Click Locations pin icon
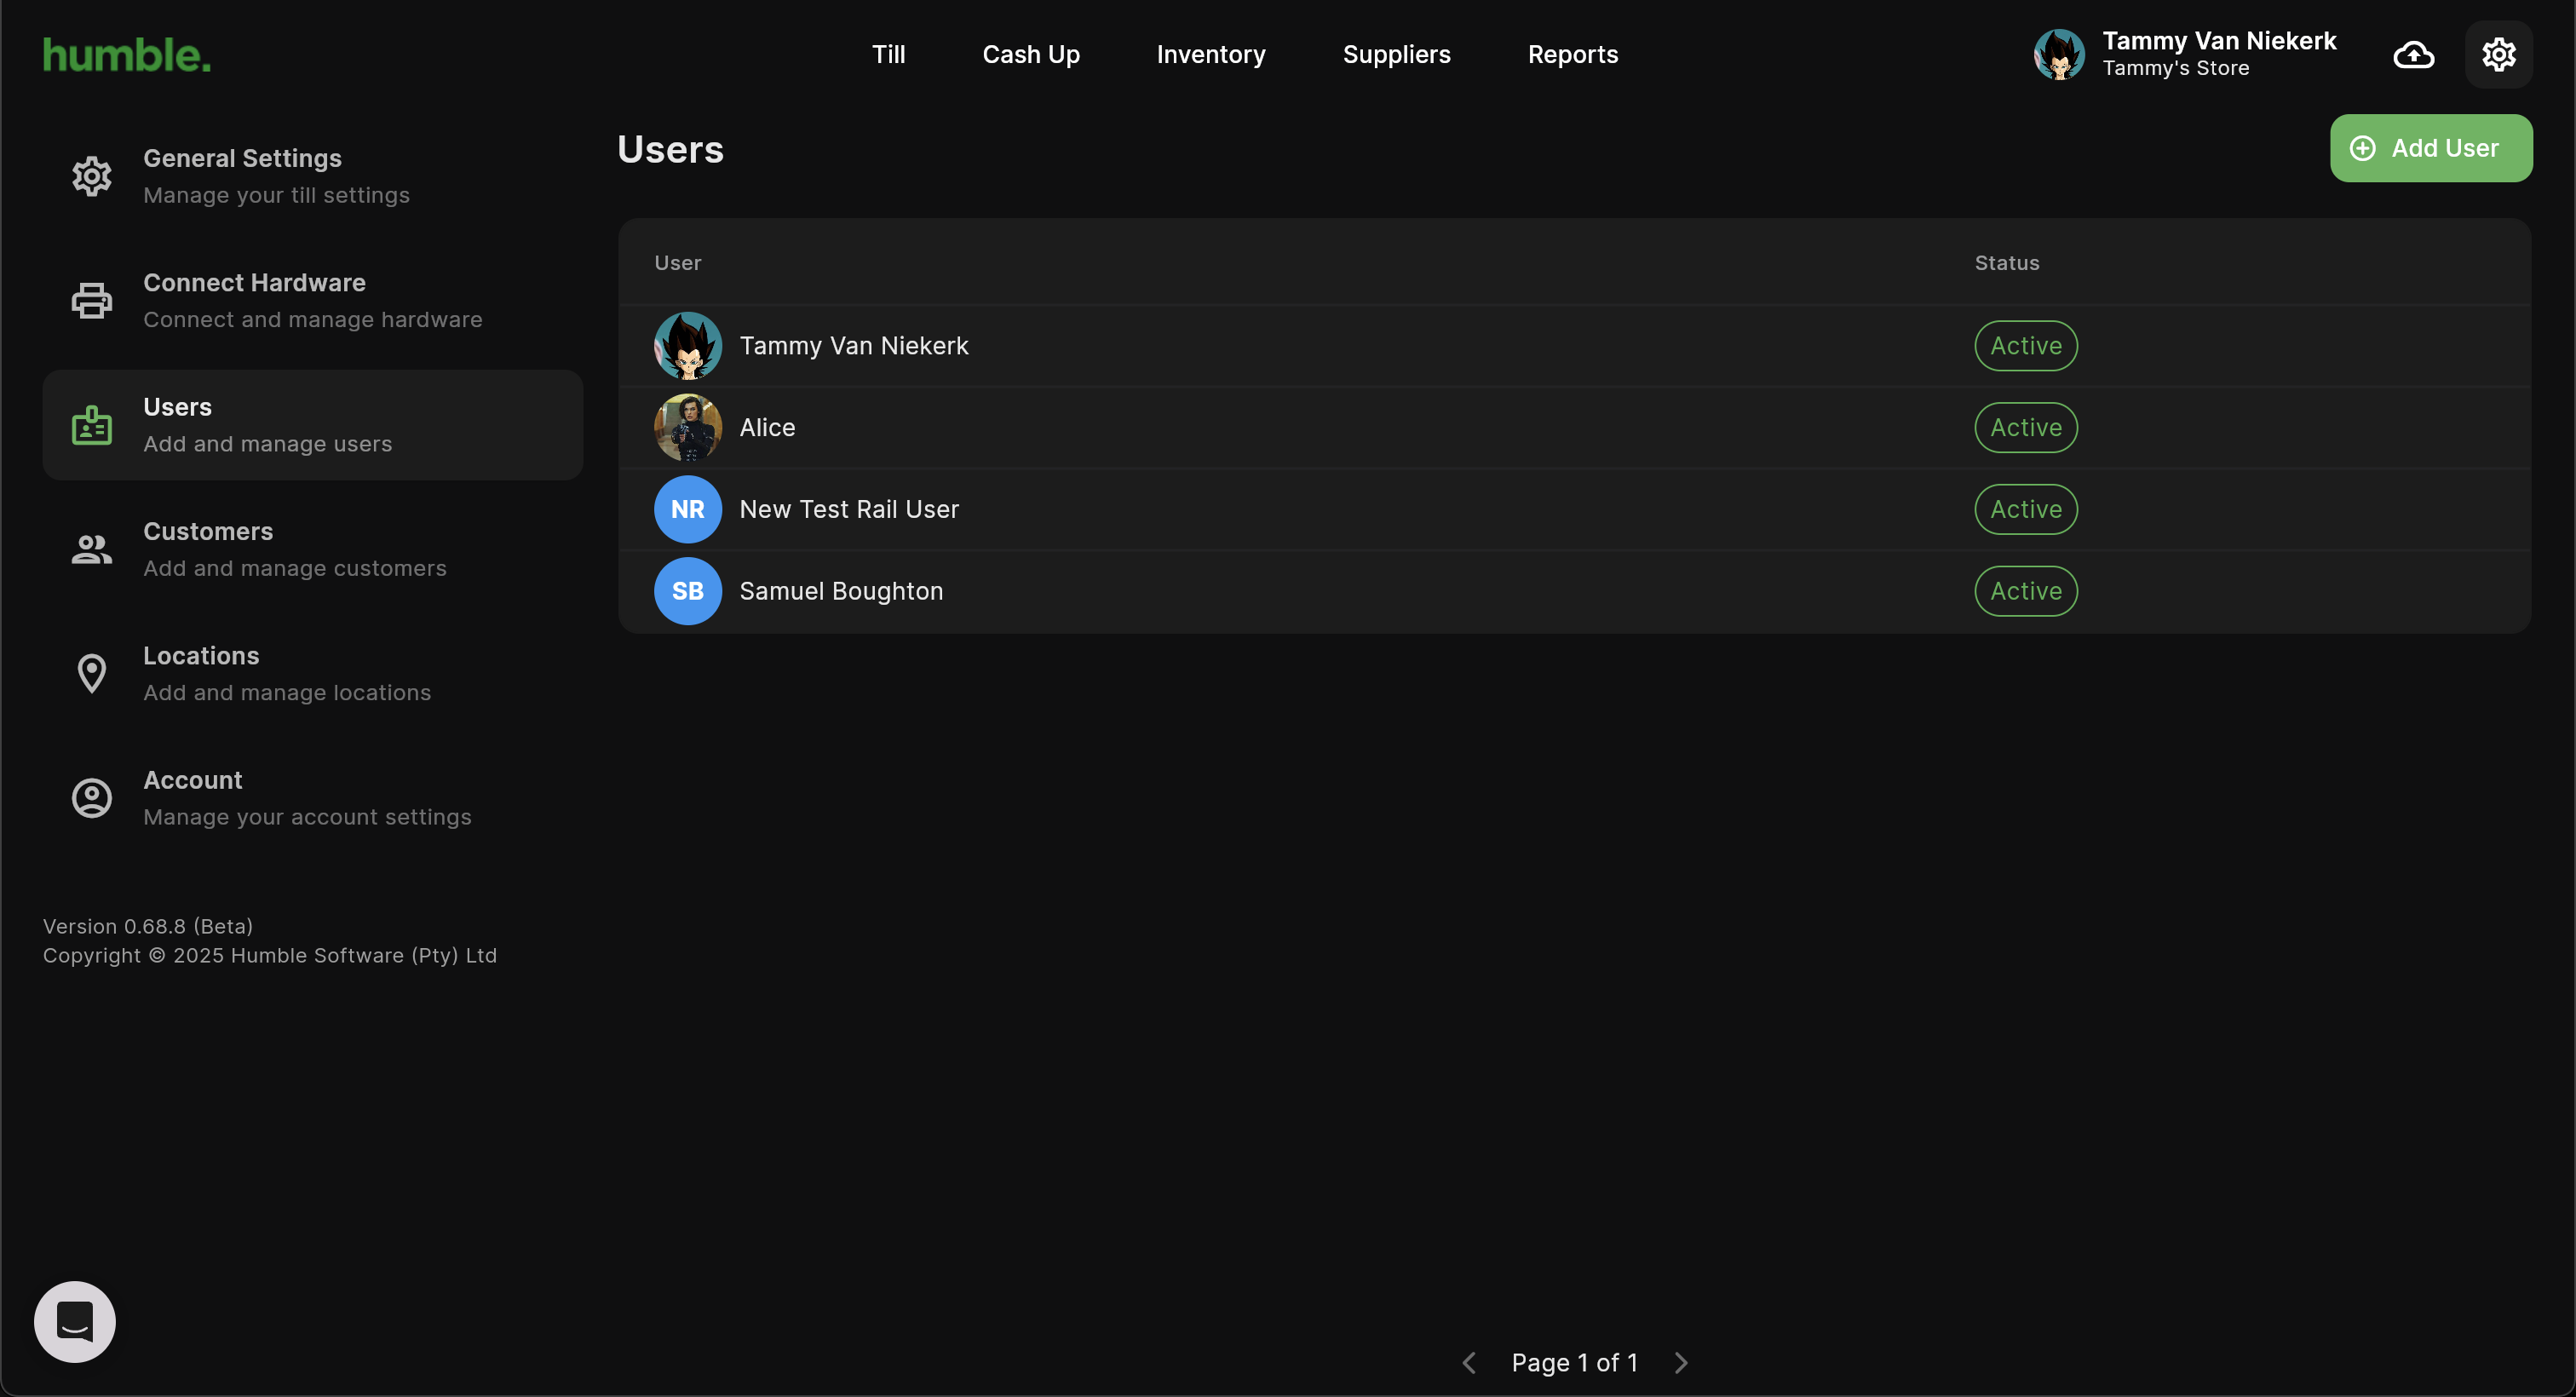 pos(92,673)
